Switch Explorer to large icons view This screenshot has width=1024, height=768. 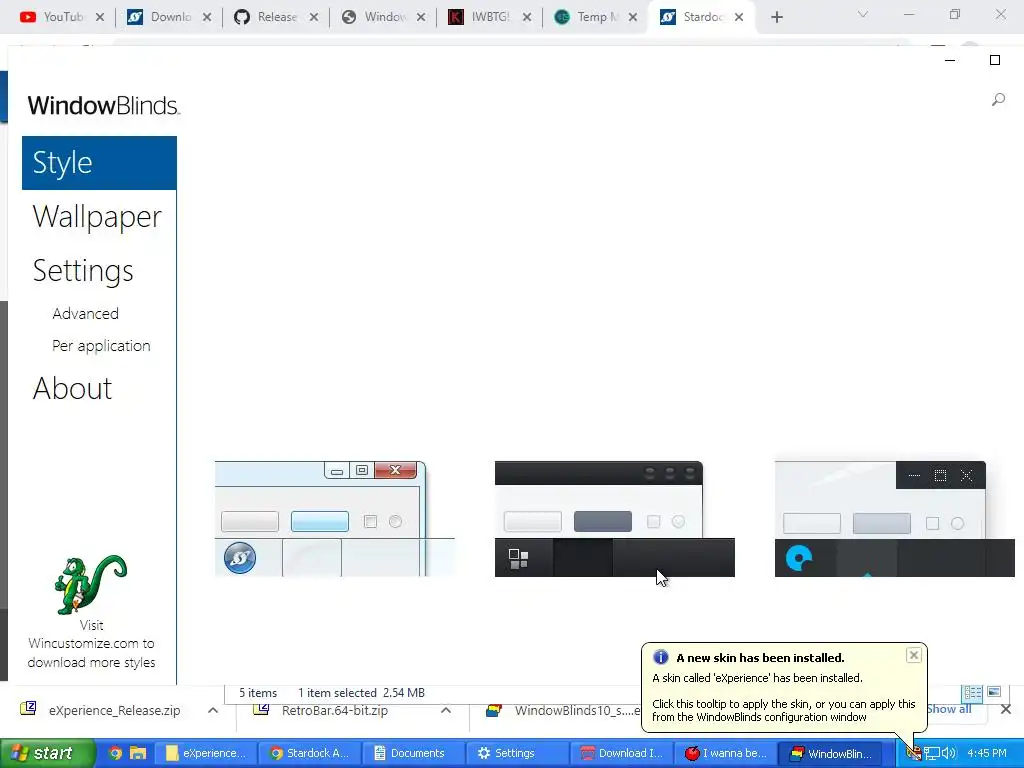pyautogui.click(x=994, y=692)
